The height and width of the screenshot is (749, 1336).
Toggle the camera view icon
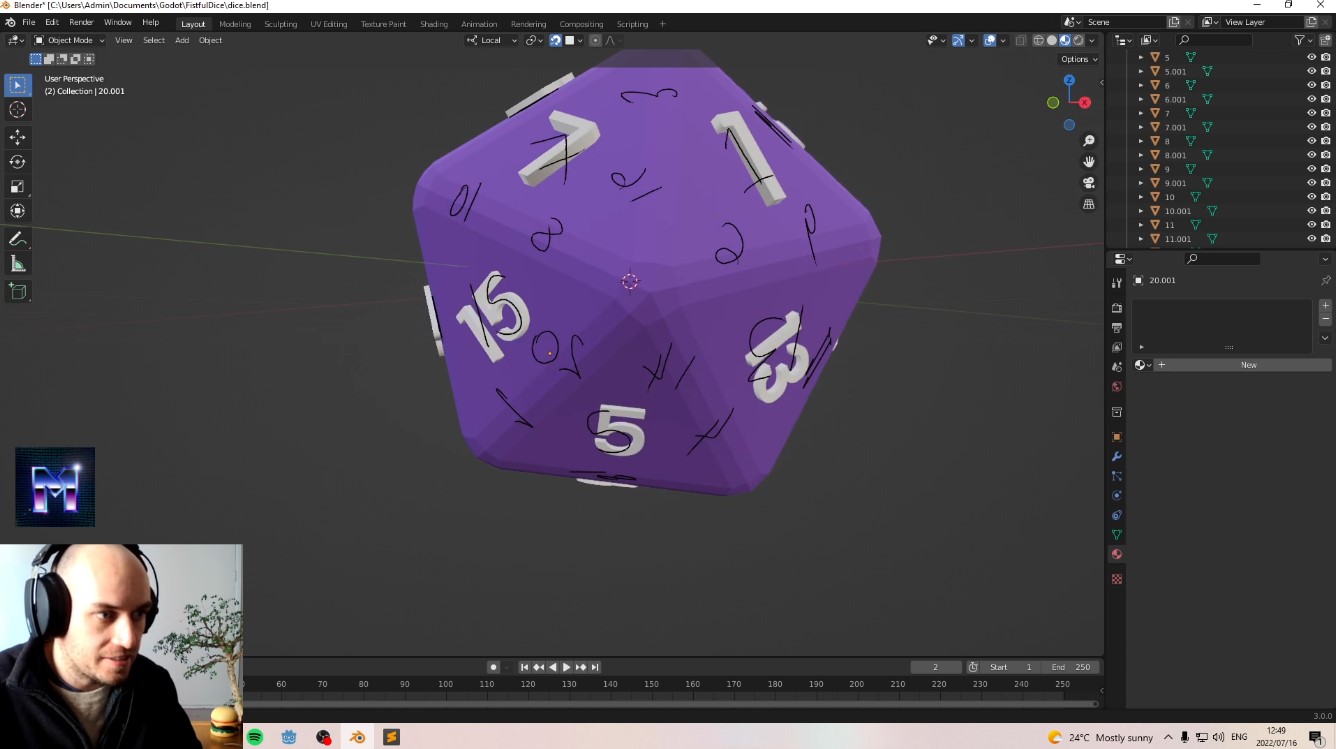click(1089, 183)
